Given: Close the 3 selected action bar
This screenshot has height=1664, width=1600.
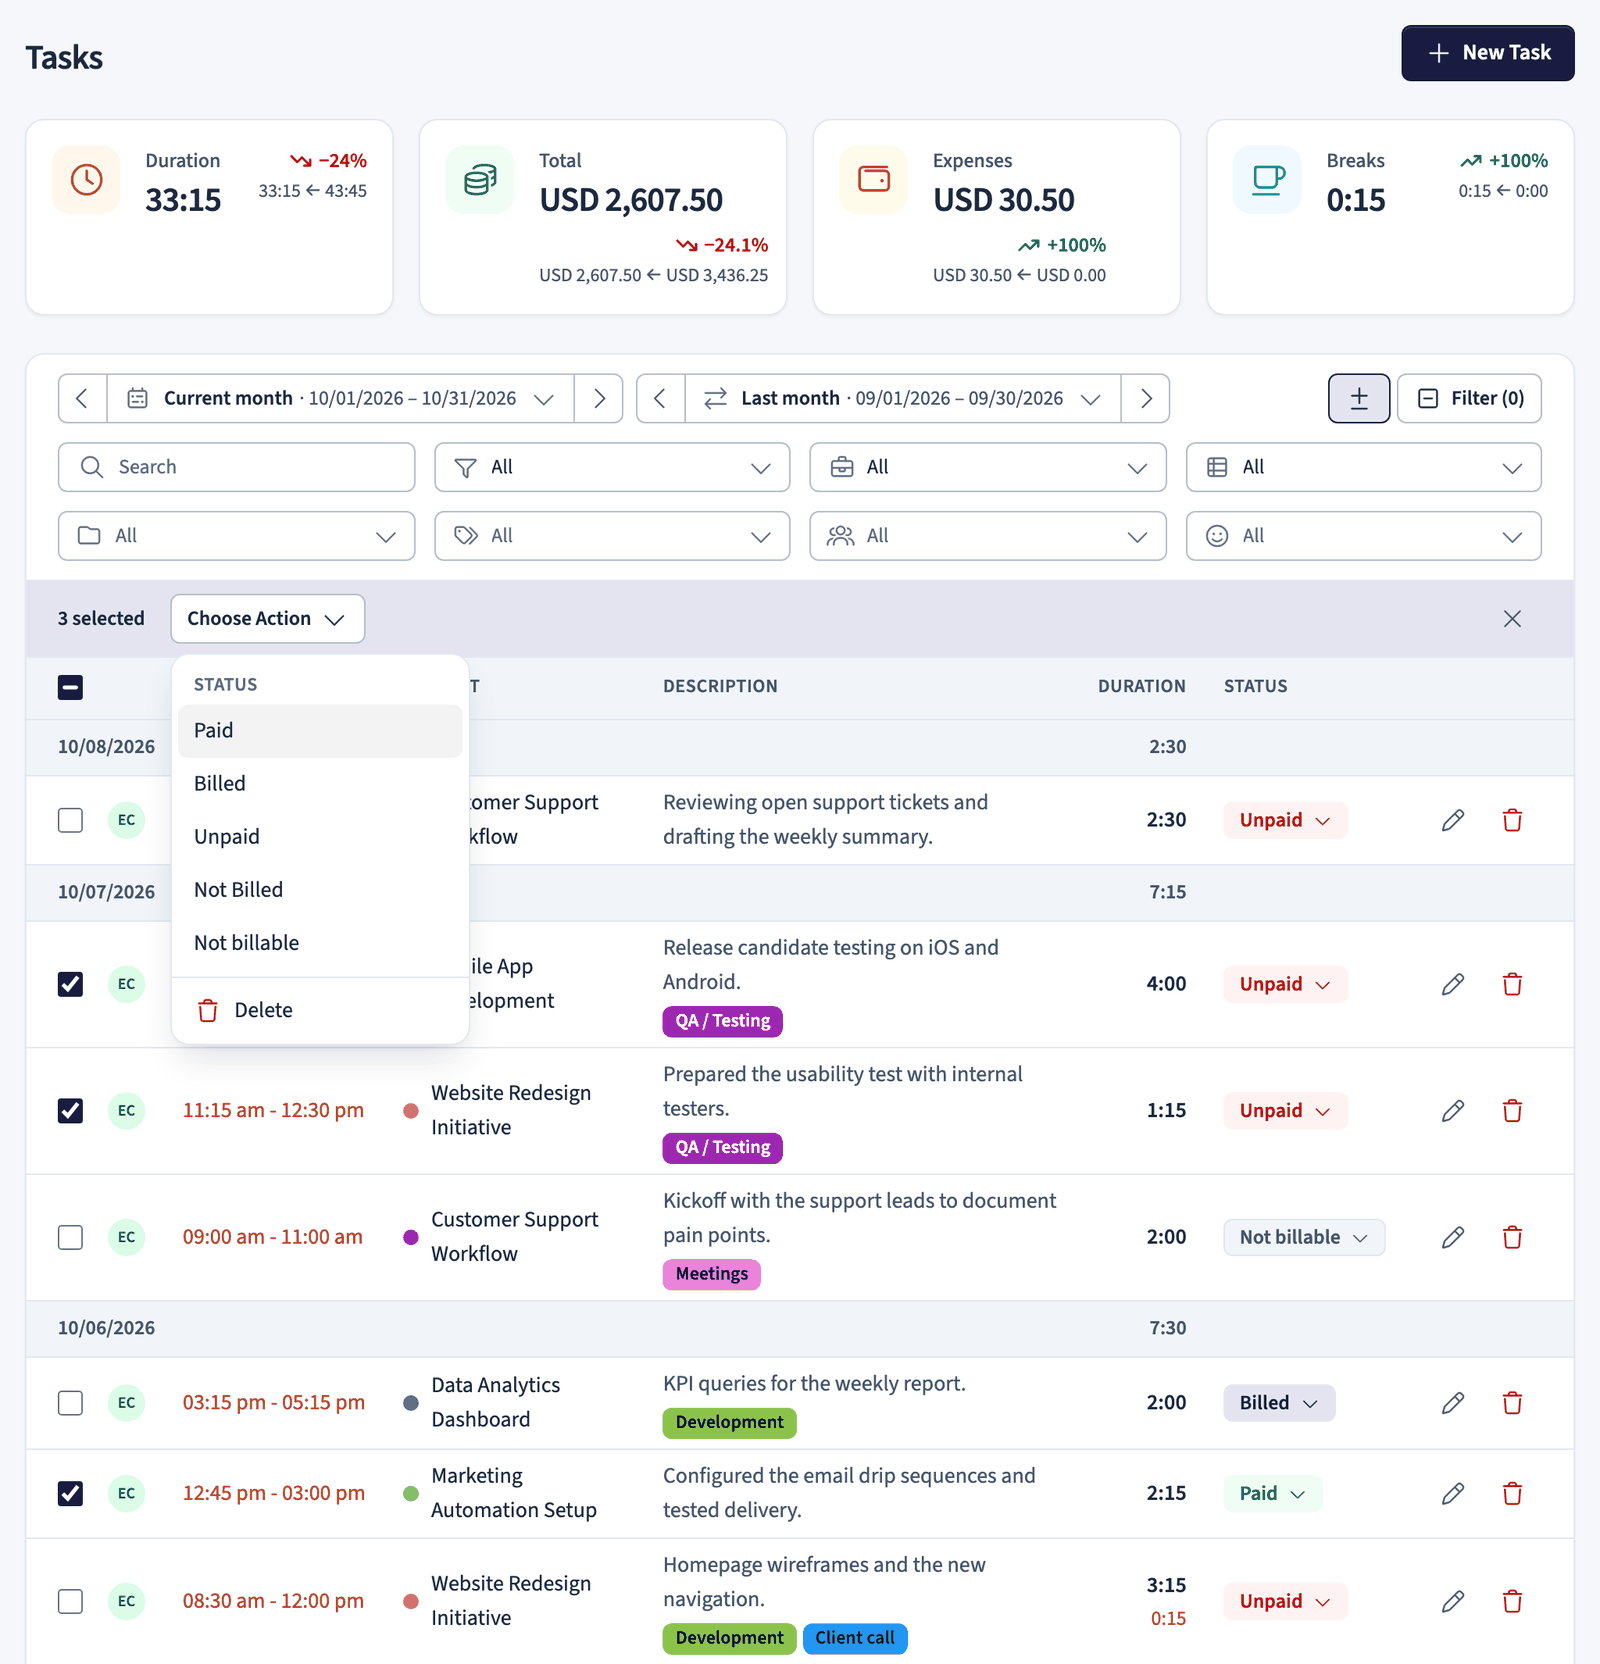Looking at the screenshot, I should point(1512,619).
